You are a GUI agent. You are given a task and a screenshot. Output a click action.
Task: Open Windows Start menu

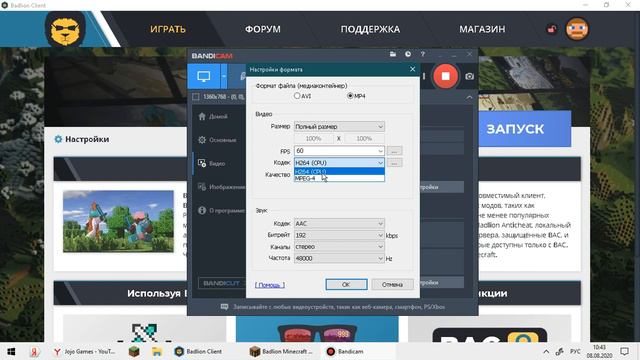(x=11, y=351)
